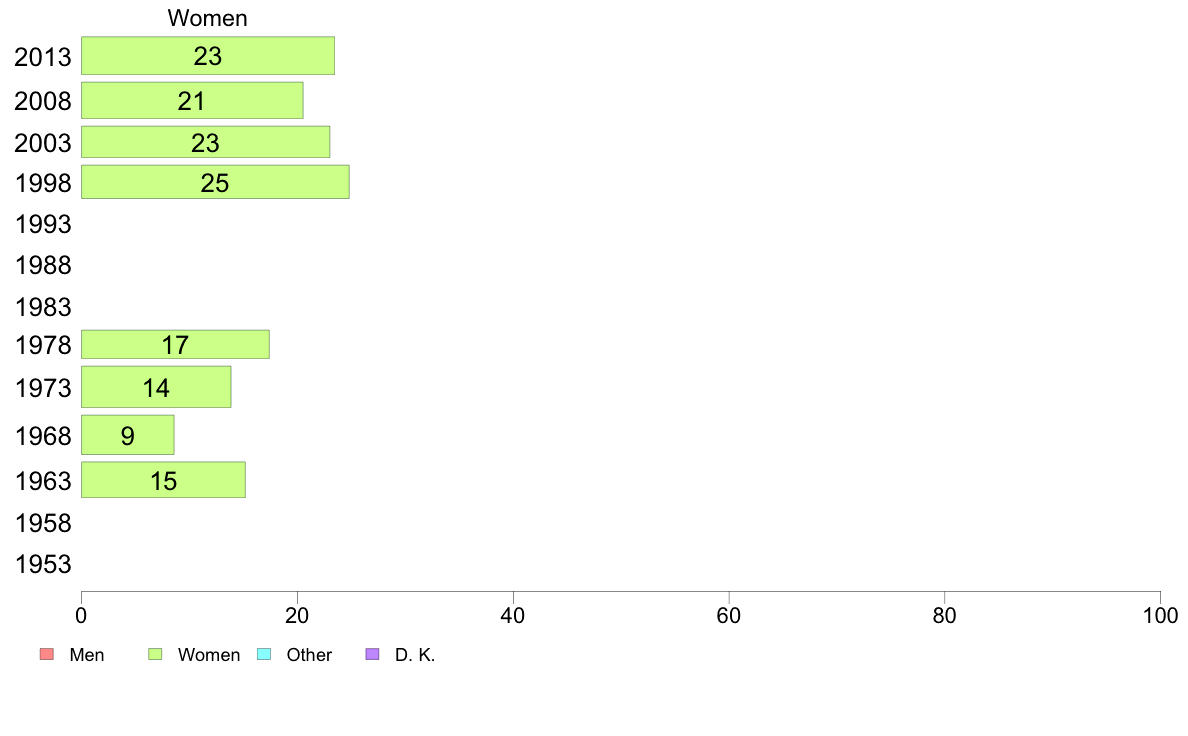
Task: Click the 2013 bar showing 23
Action: coord(207,56)
